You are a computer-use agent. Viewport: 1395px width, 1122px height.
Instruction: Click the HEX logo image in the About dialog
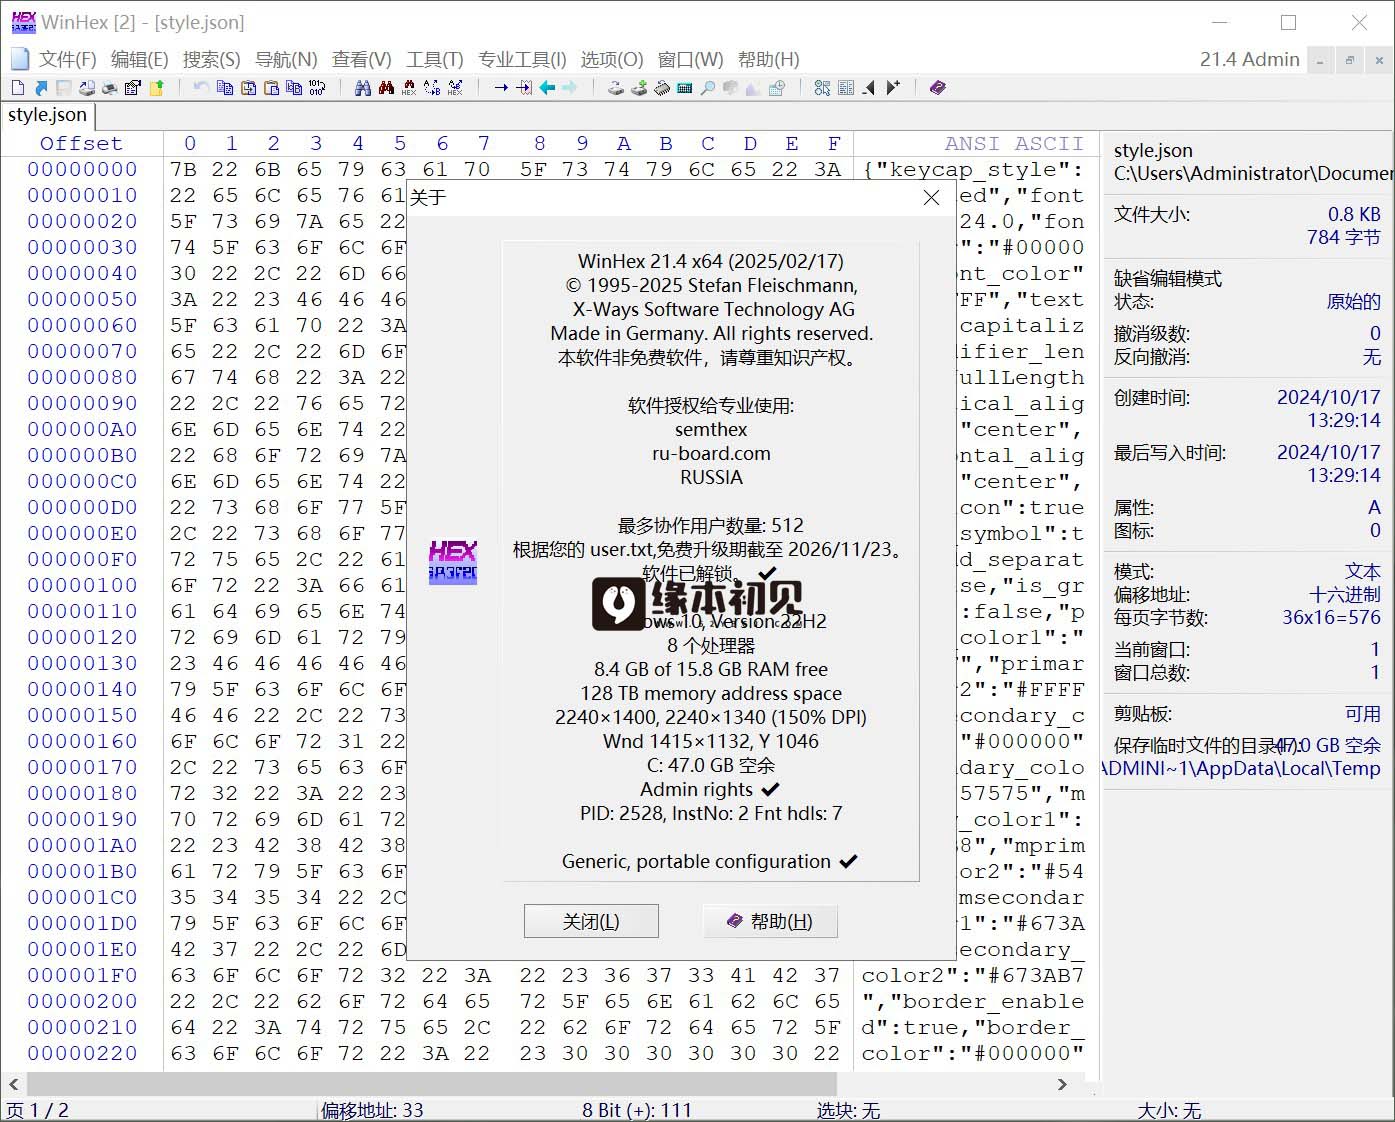click(453, 562)
